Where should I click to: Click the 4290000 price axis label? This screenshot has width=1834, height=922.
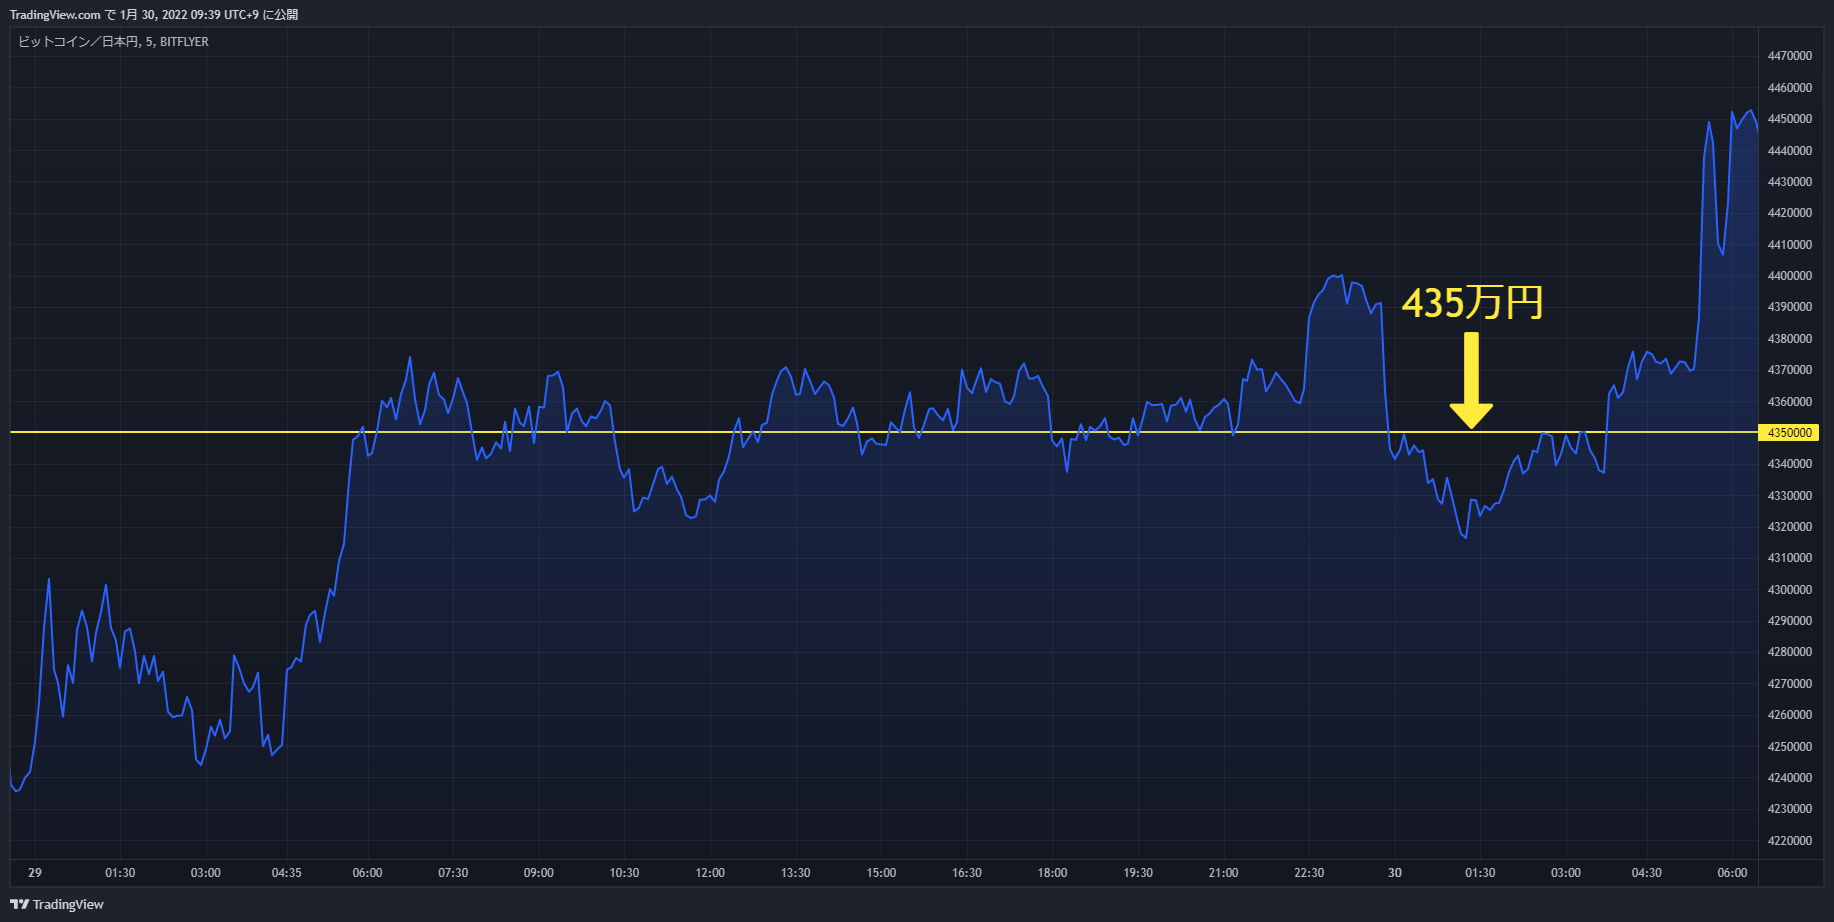[x=1789, y=621]
